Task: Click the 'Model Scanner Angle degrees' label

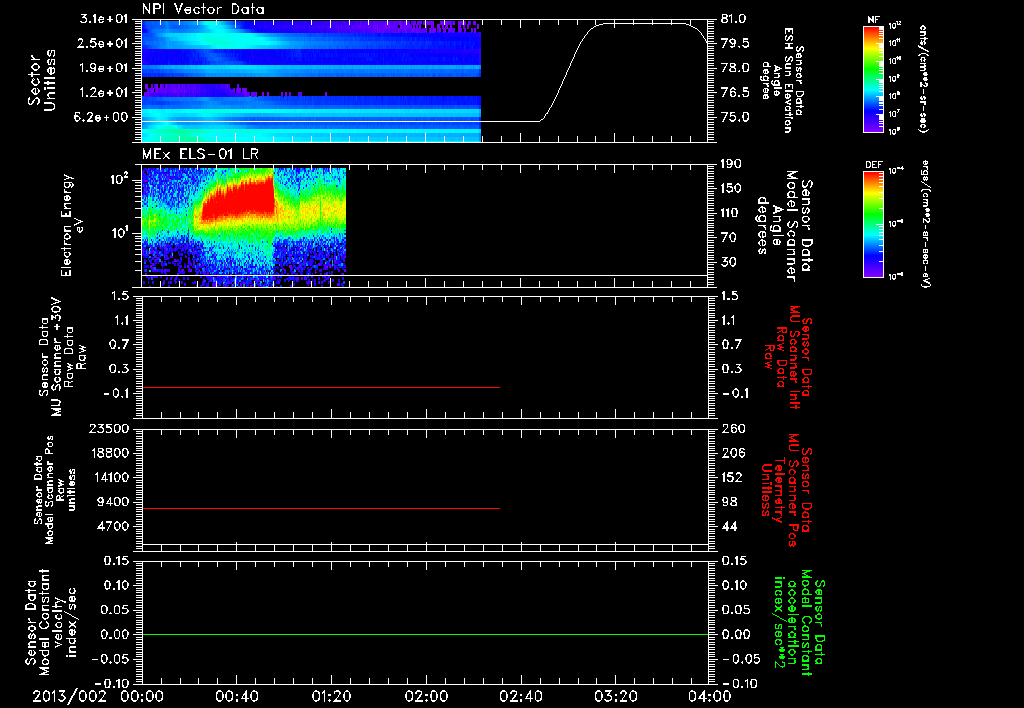Action: click(x=784, y=226)
